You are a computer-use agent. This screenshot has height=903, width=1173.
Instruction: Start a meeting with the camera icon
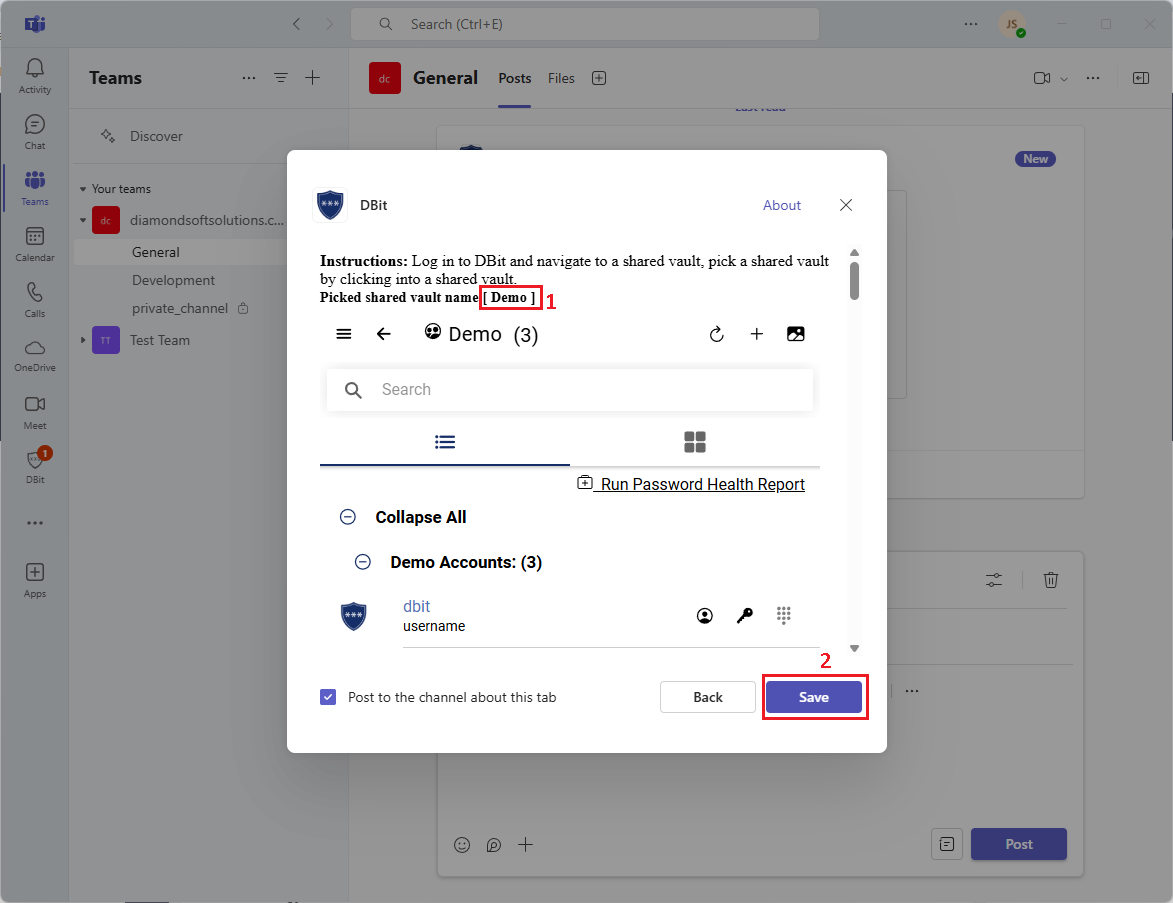point(1041,79)
